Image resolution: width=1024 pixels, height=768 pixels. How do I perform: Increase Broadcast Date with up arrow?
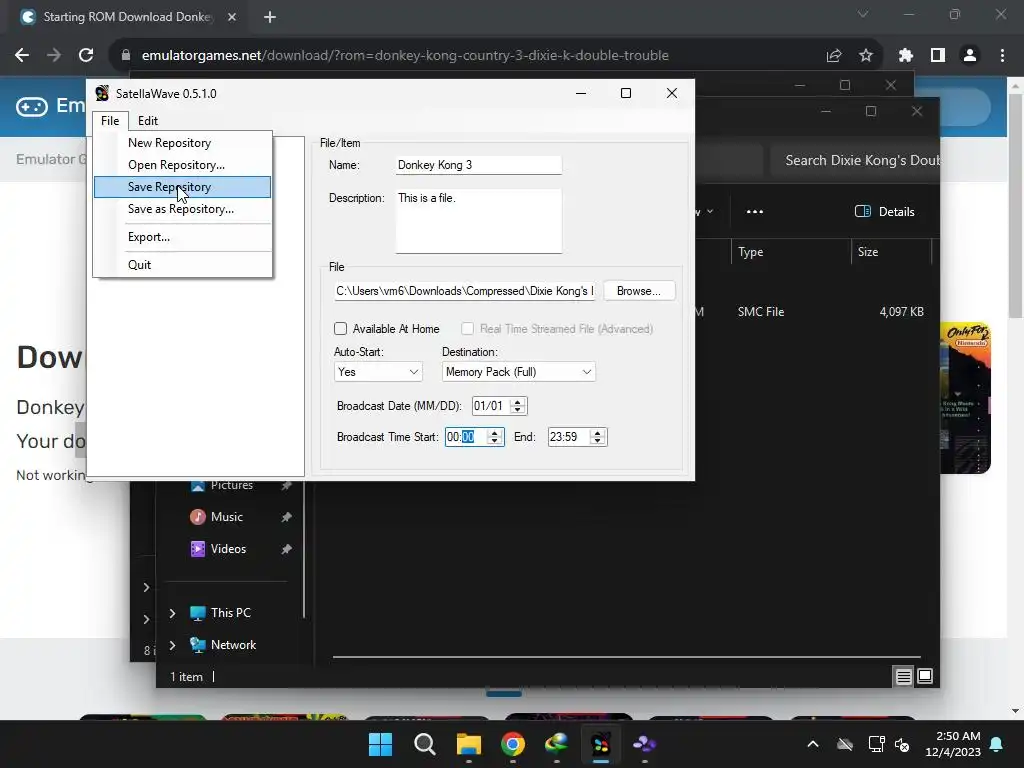pyautogui.click(x=518, y=402)
